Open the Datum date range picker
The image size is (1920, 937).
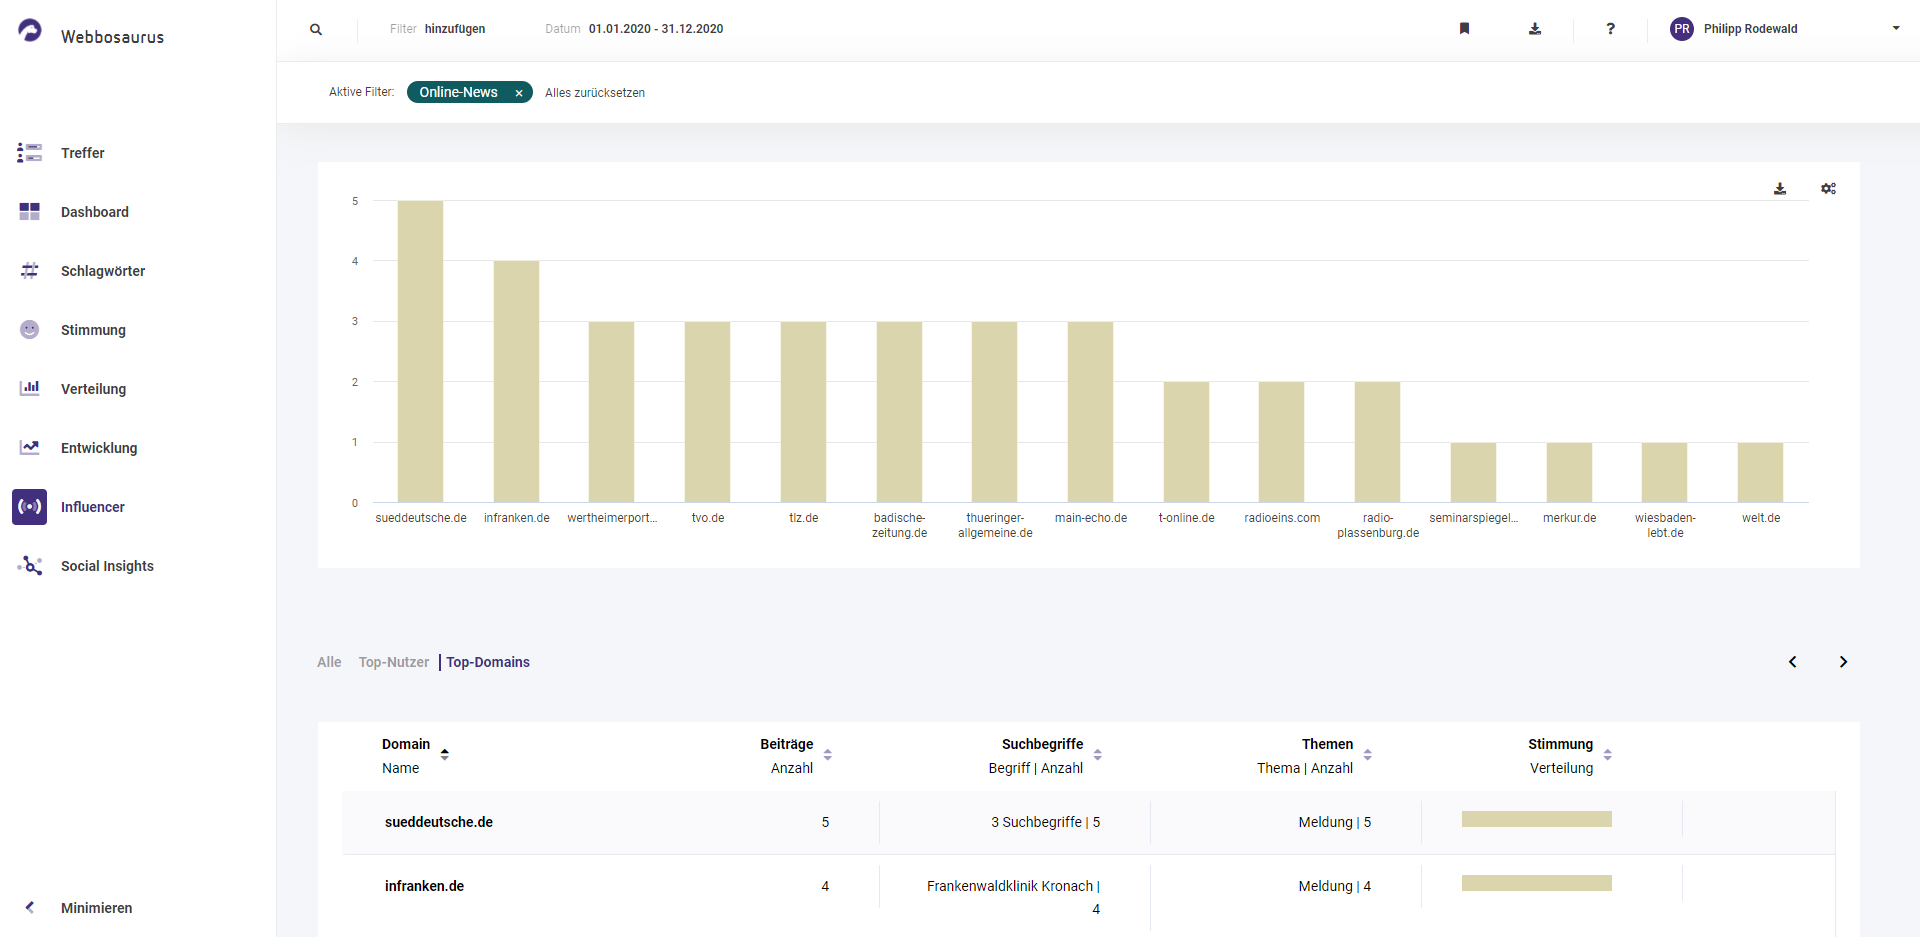pyautogui.click(x=634, y=29)
